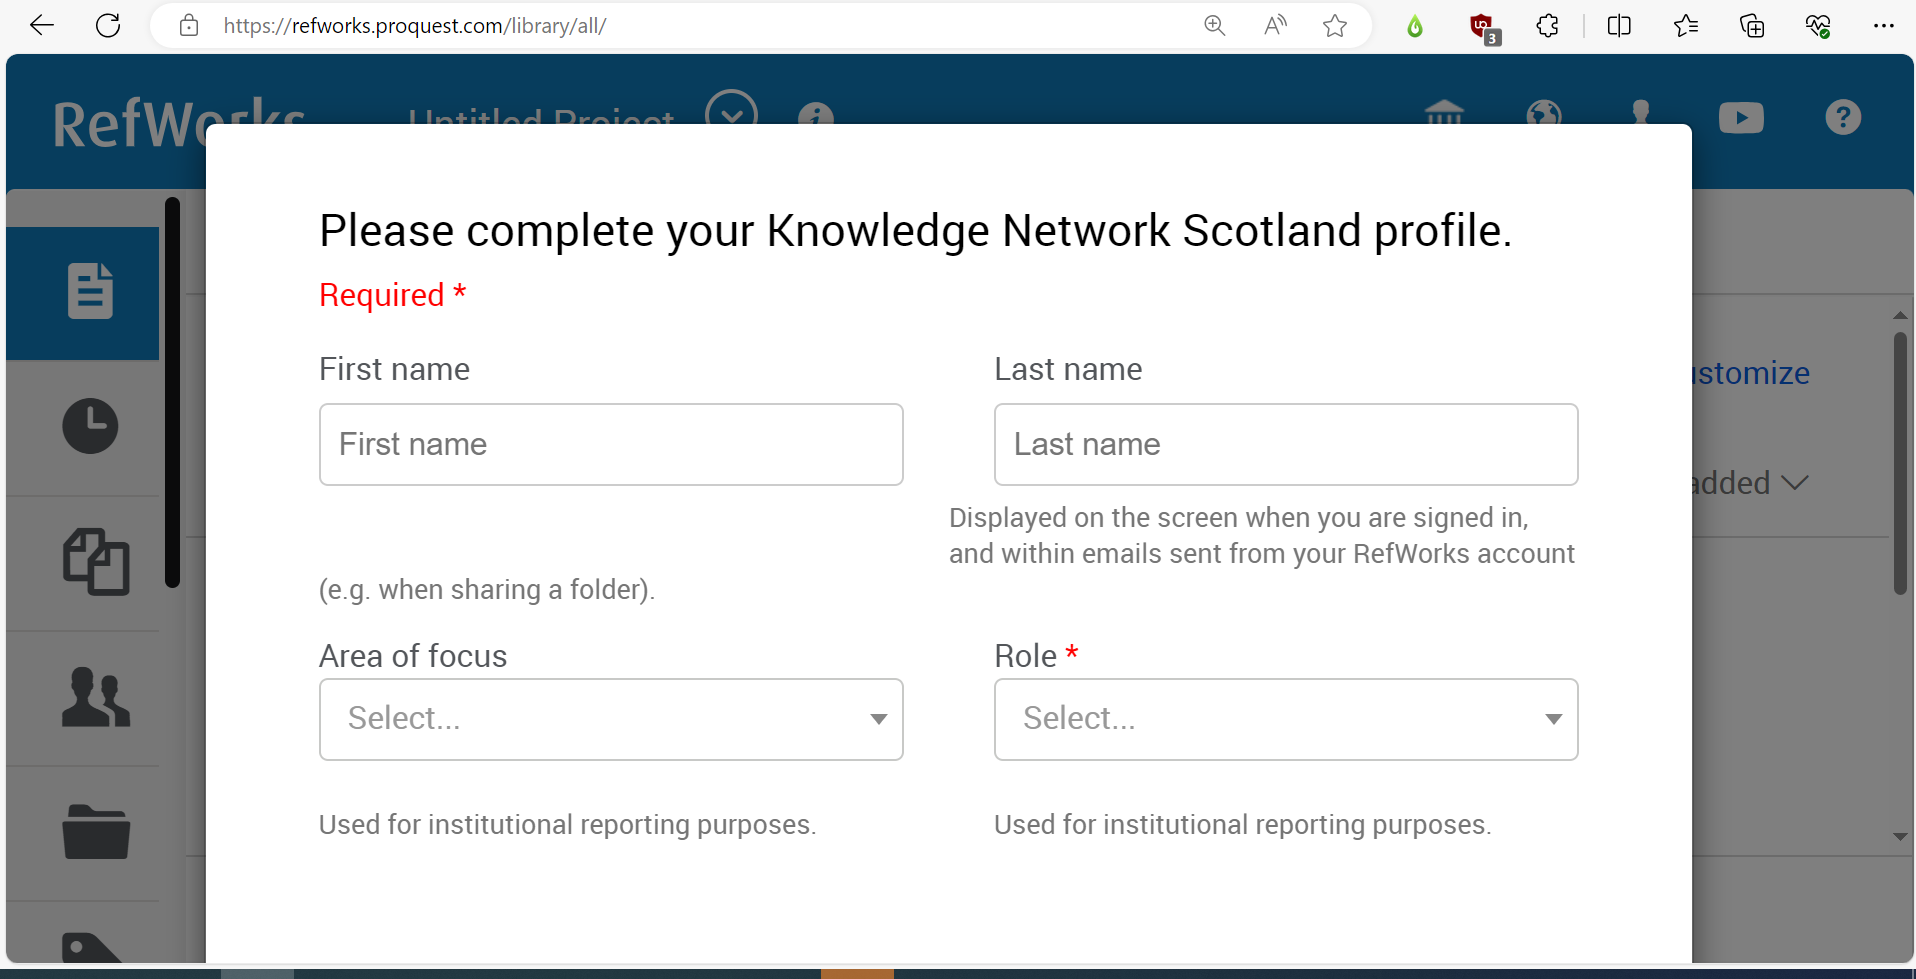Open the red shield extension with badge 3
1916x979 pixels.
click(1484, 28)
